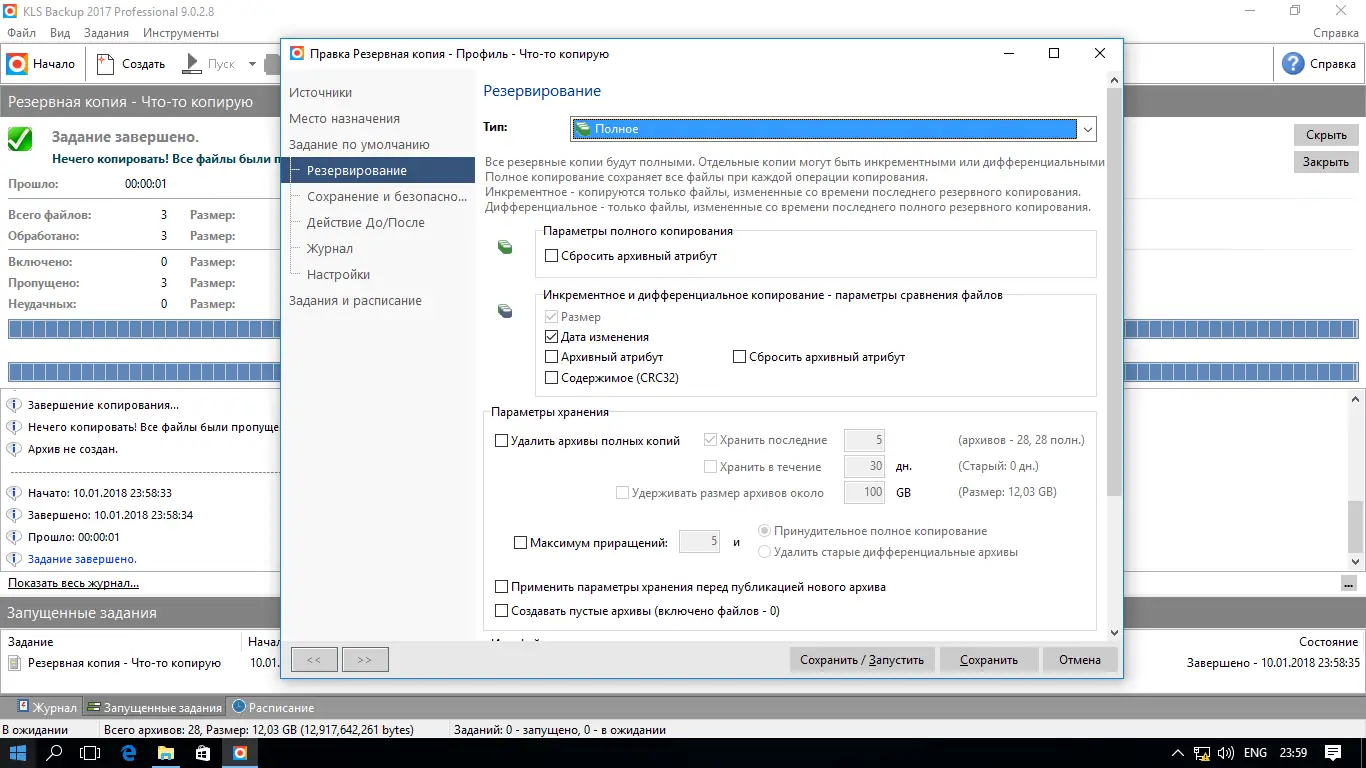This screenshot has width=1366, height=768.
Task: Open Показать весь журнал link
Action: 73,583
